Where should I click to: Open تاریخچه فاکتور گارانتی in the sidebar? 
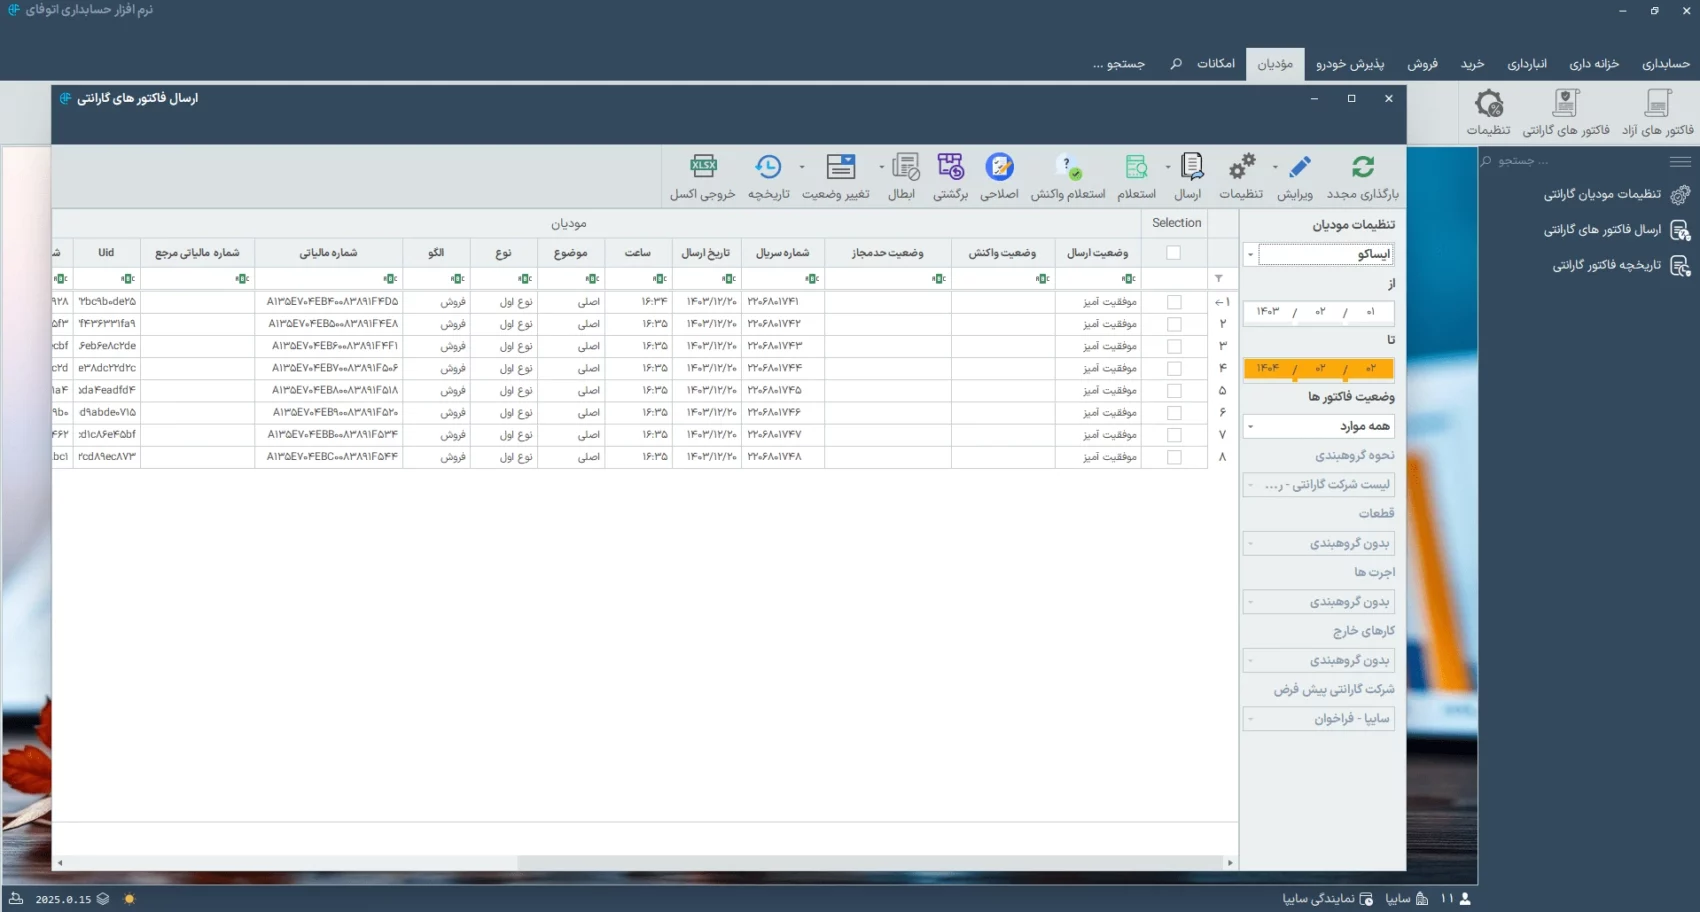1606,266
